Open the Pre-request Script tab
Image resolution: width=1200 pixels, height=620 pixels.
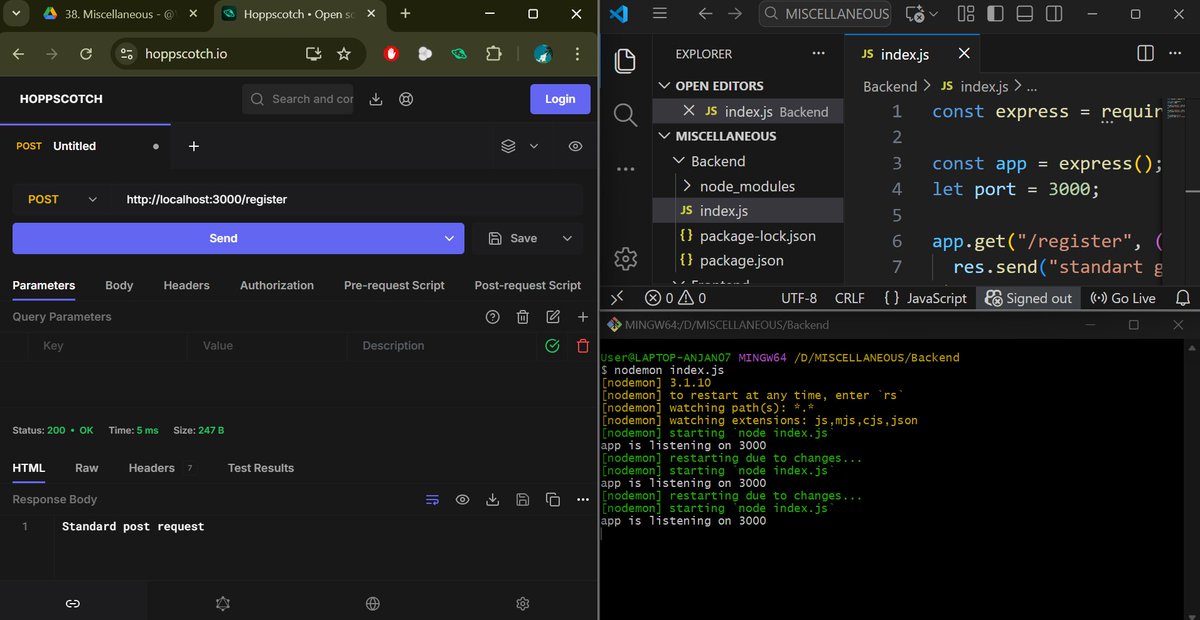tap(394, 285)
